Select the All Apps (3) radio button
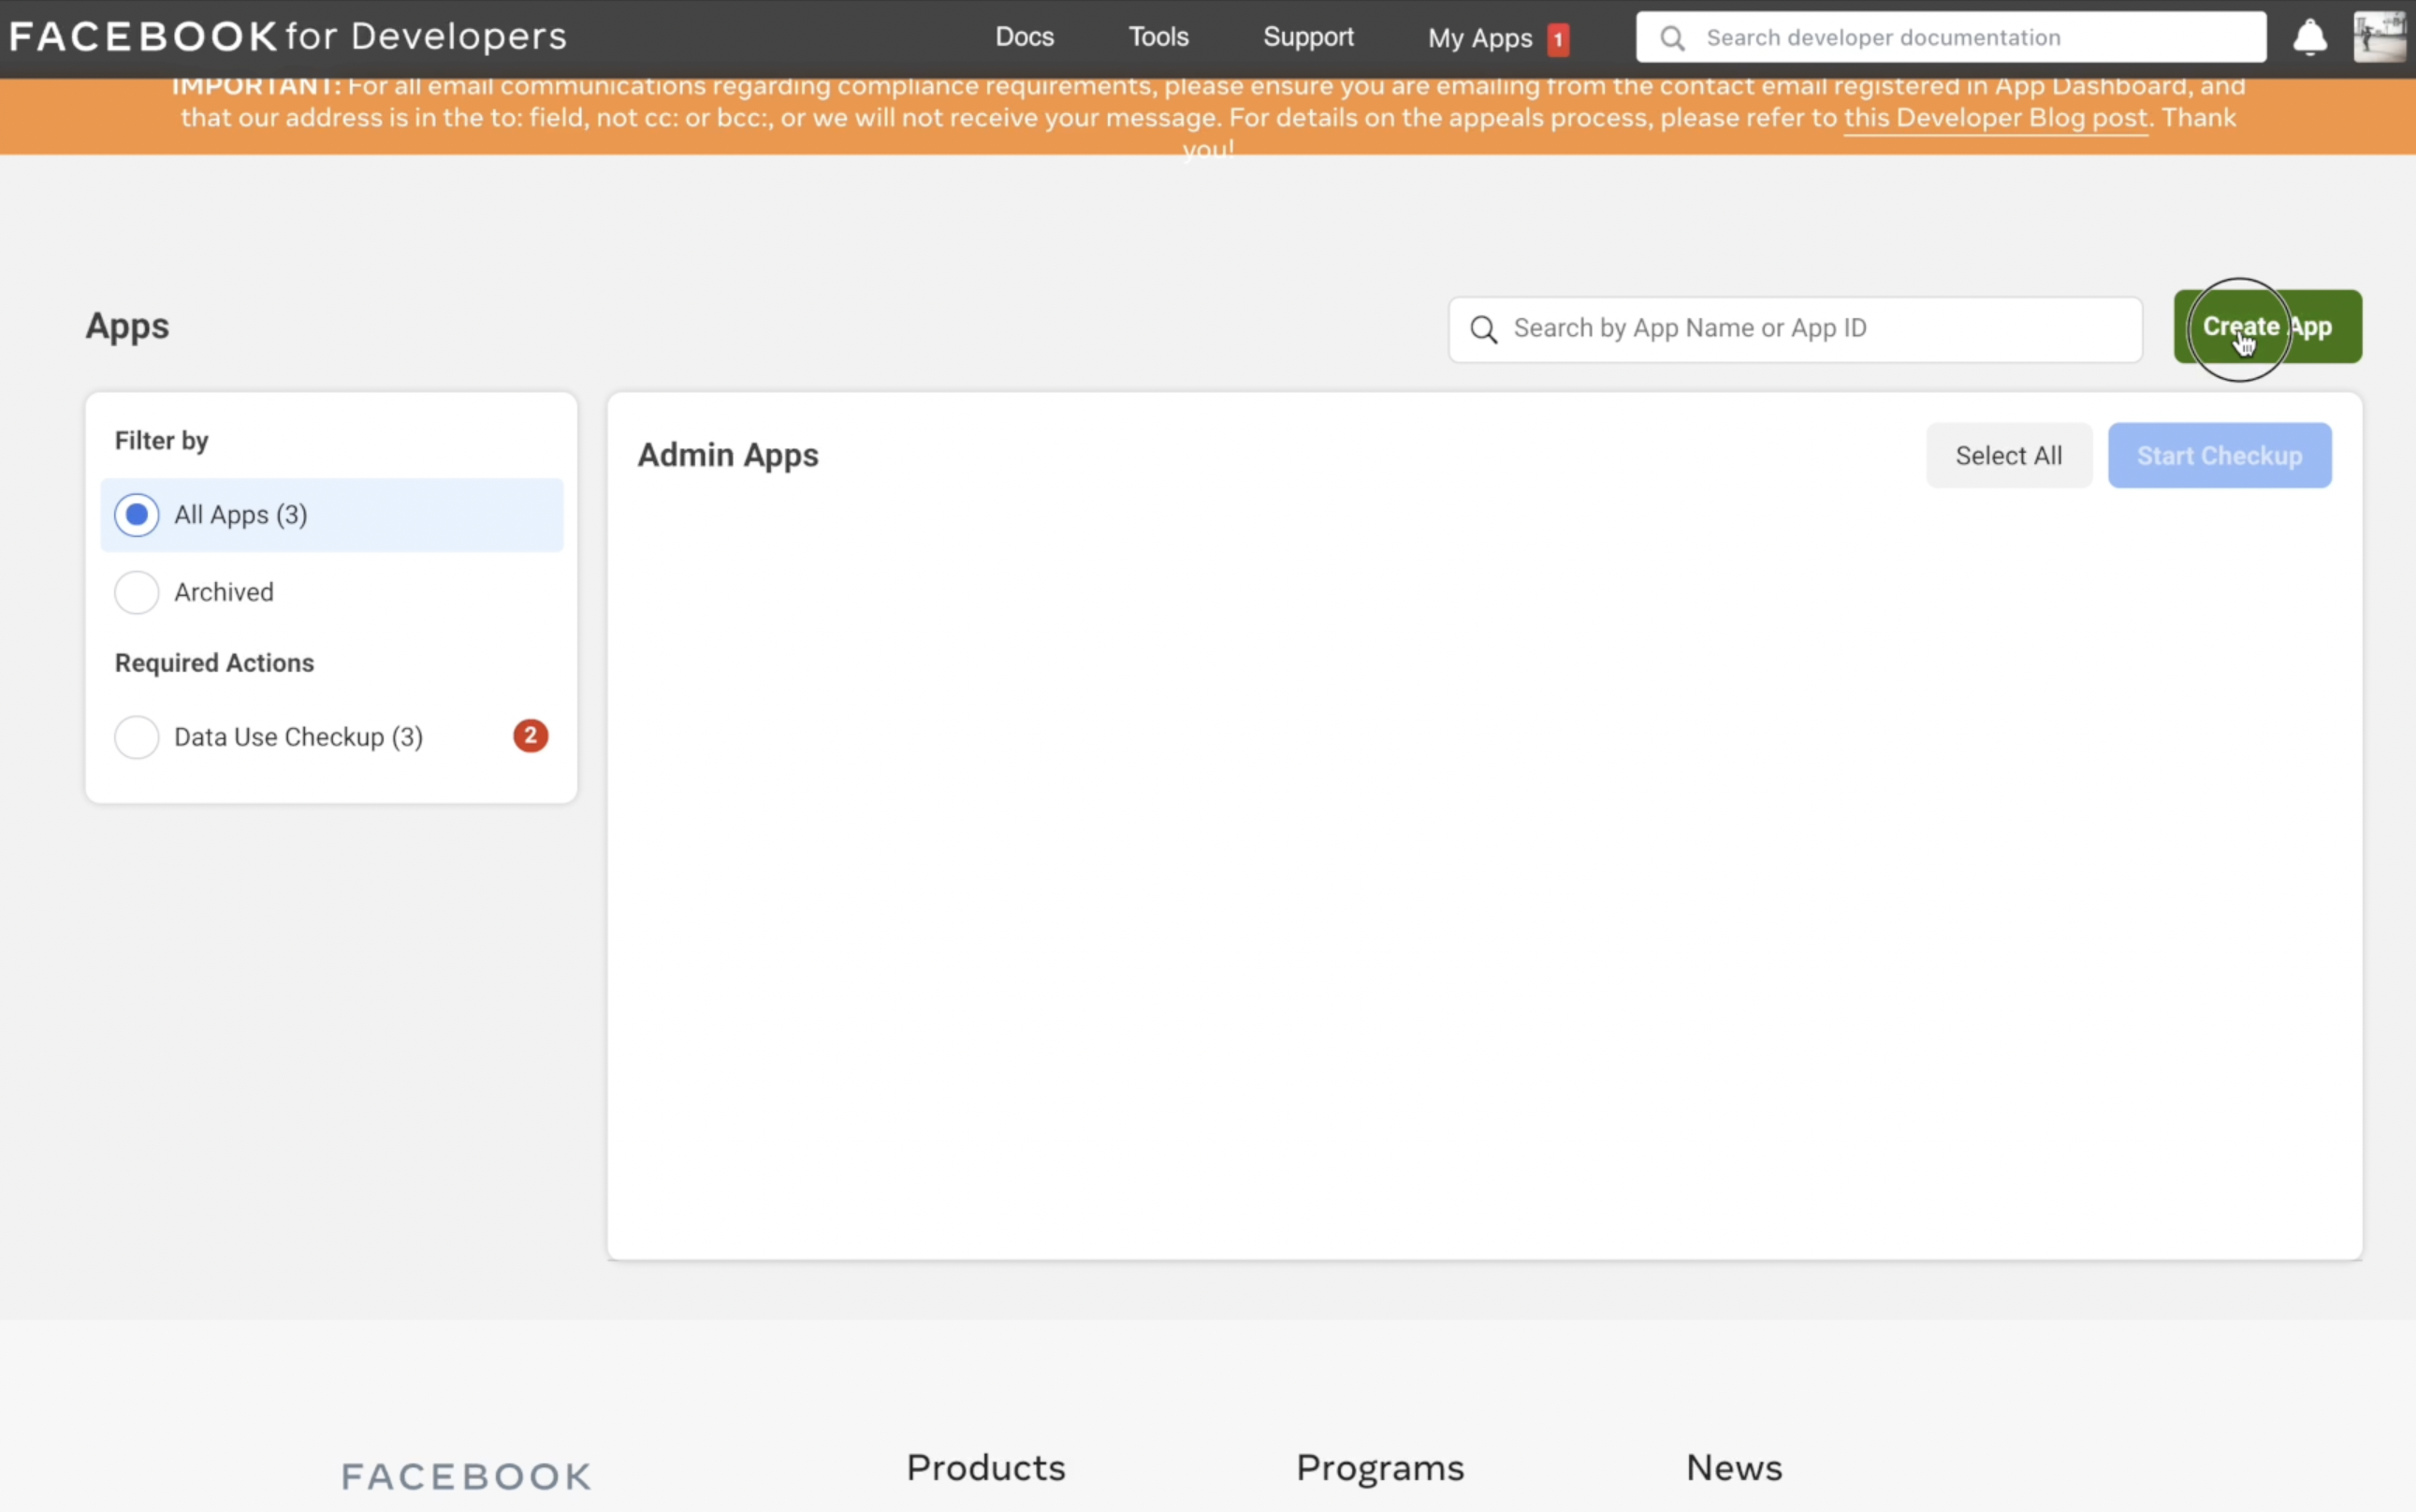This screenshot has height=1512, width=2416. 137,515
